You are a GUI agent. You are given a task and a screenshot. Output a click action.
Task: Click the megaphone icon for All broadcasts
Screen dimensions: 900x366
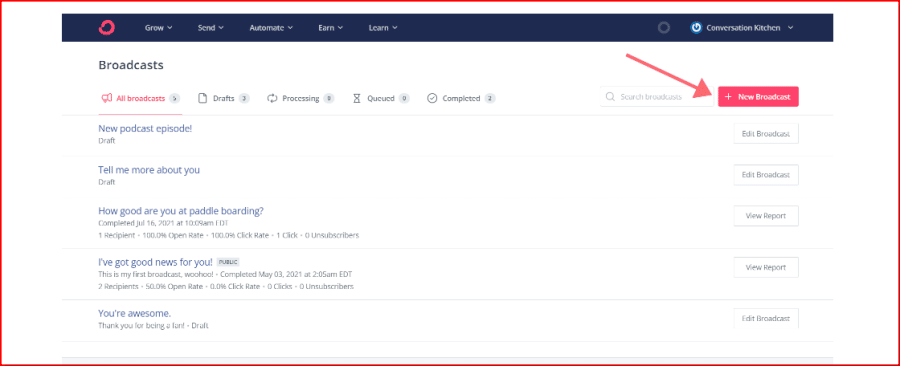coord(107,98)
